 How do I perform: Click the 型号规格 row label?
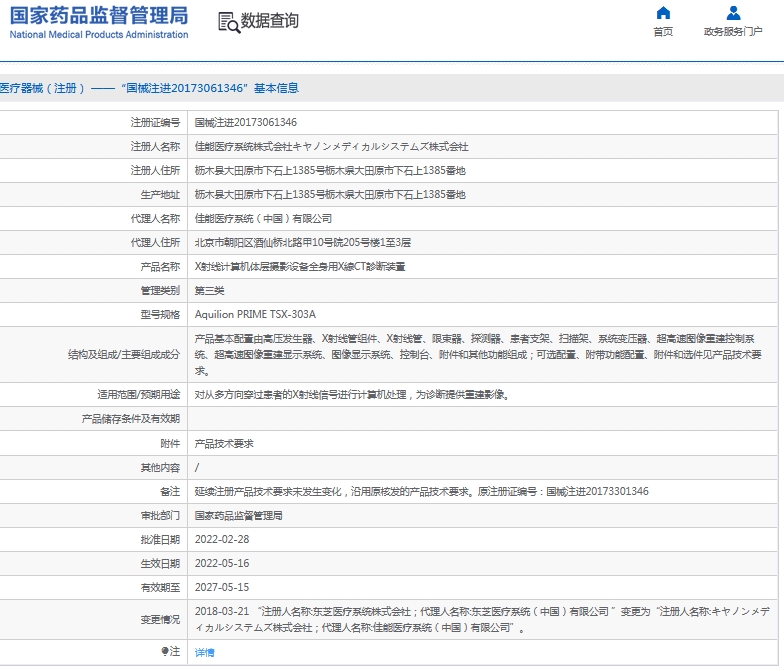[160, 314]
